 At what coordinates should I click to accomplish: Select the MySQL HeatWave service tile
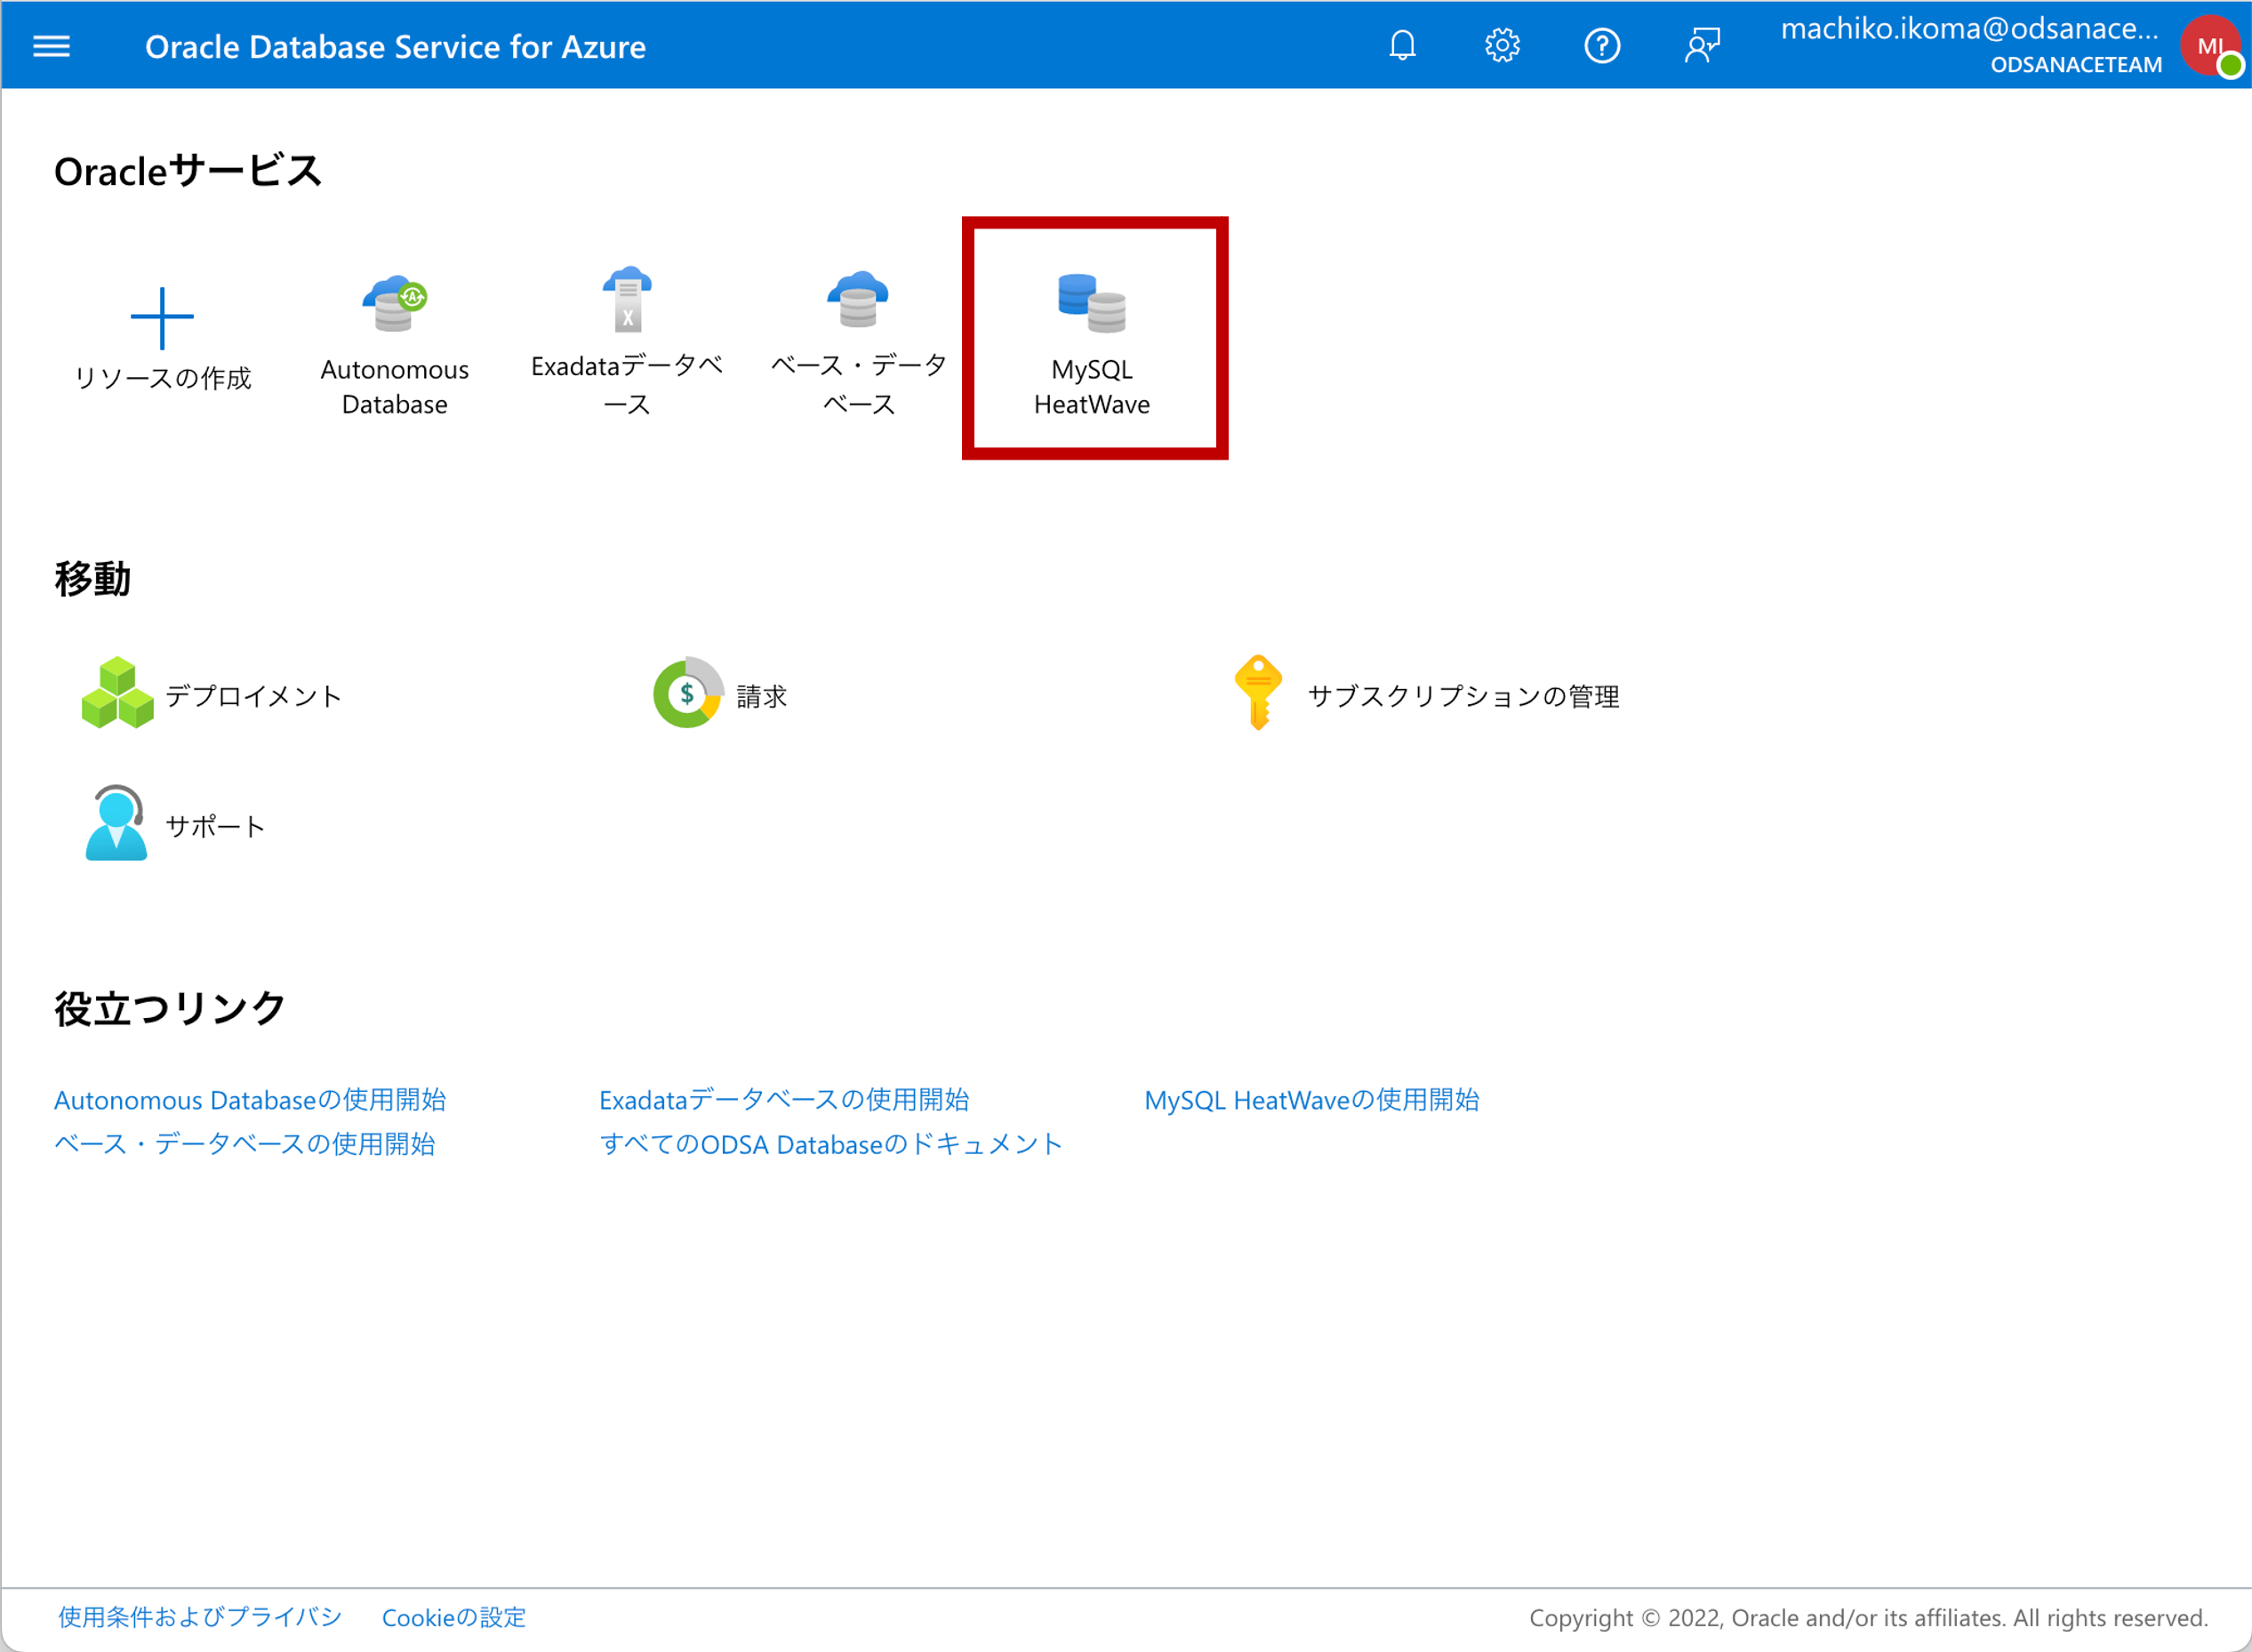click(1093, 341)
